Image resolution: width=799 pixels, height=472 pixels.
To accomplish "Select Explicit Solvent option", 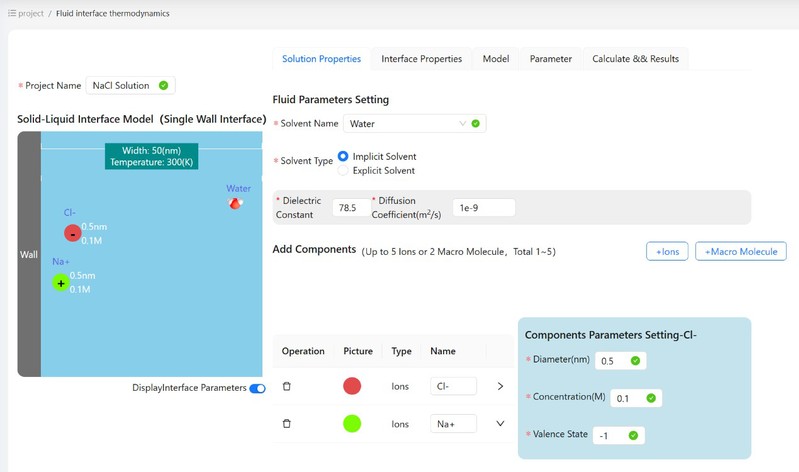I will [x=343, y=171].
